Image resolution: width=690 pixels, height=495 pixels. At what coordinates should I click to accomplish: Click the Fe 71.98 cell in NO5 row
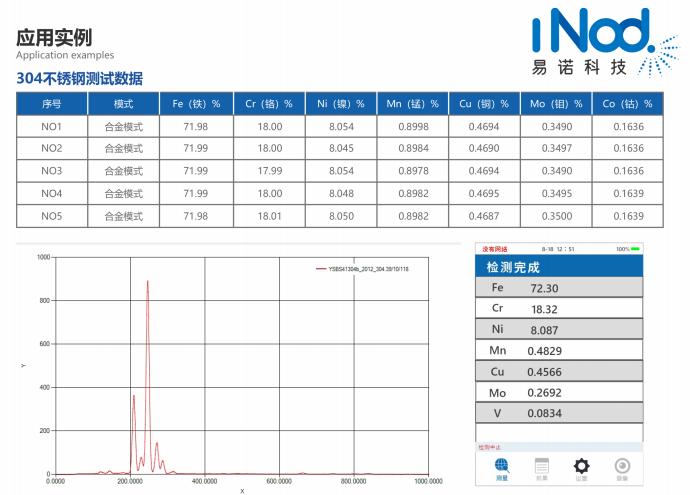(196, 216)
